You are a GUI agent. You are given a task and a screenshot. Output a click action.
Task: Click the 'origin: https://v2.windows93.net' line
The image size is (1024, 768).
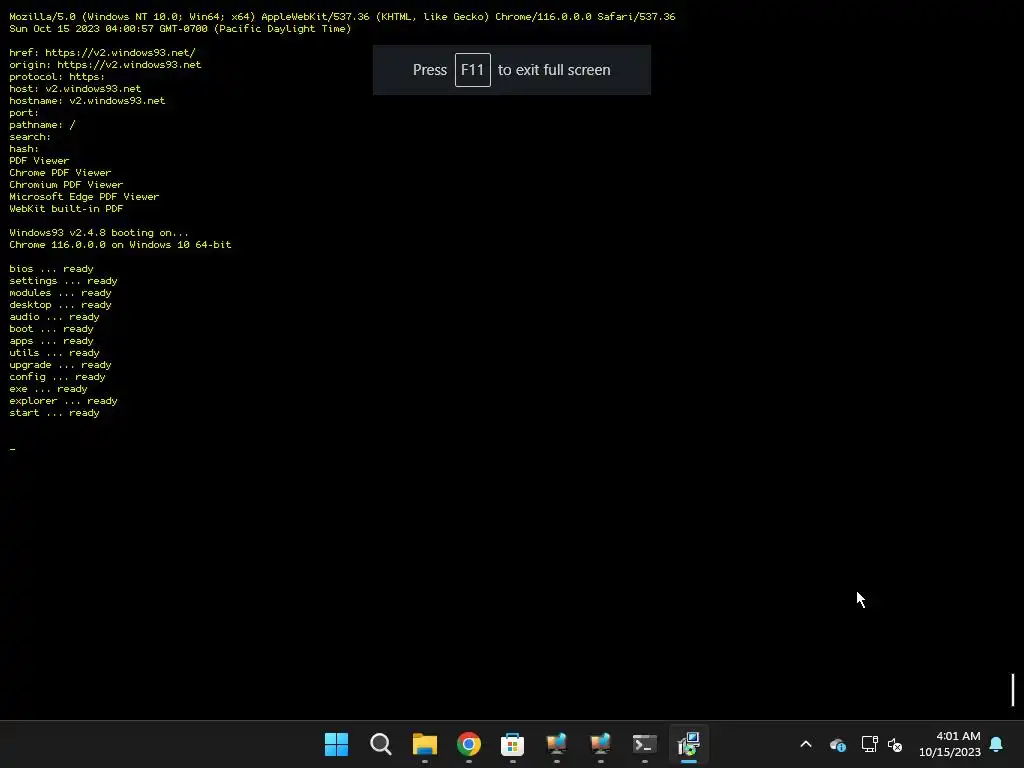coord(105,65)
